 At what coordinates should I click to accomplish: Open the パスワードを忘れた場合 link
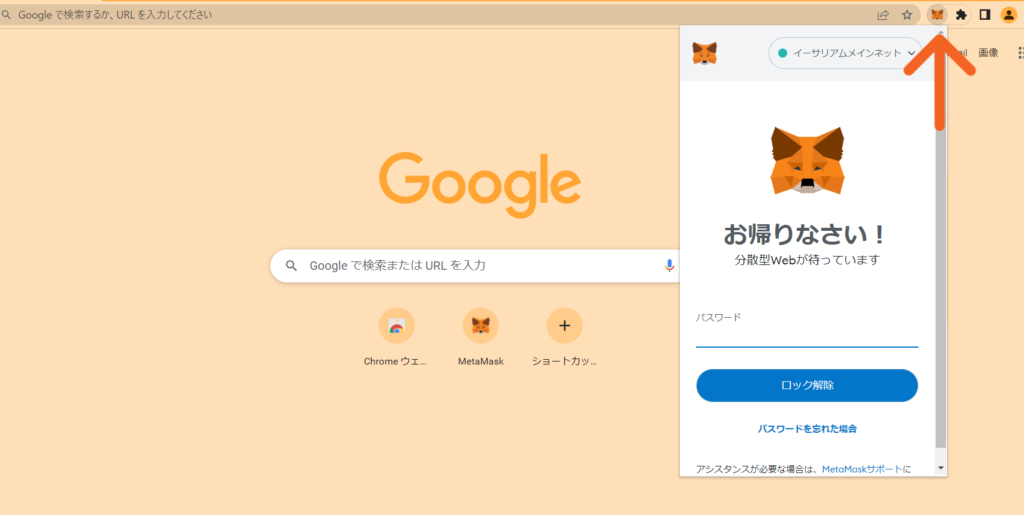pyautogui.click(x=807, y=429)
